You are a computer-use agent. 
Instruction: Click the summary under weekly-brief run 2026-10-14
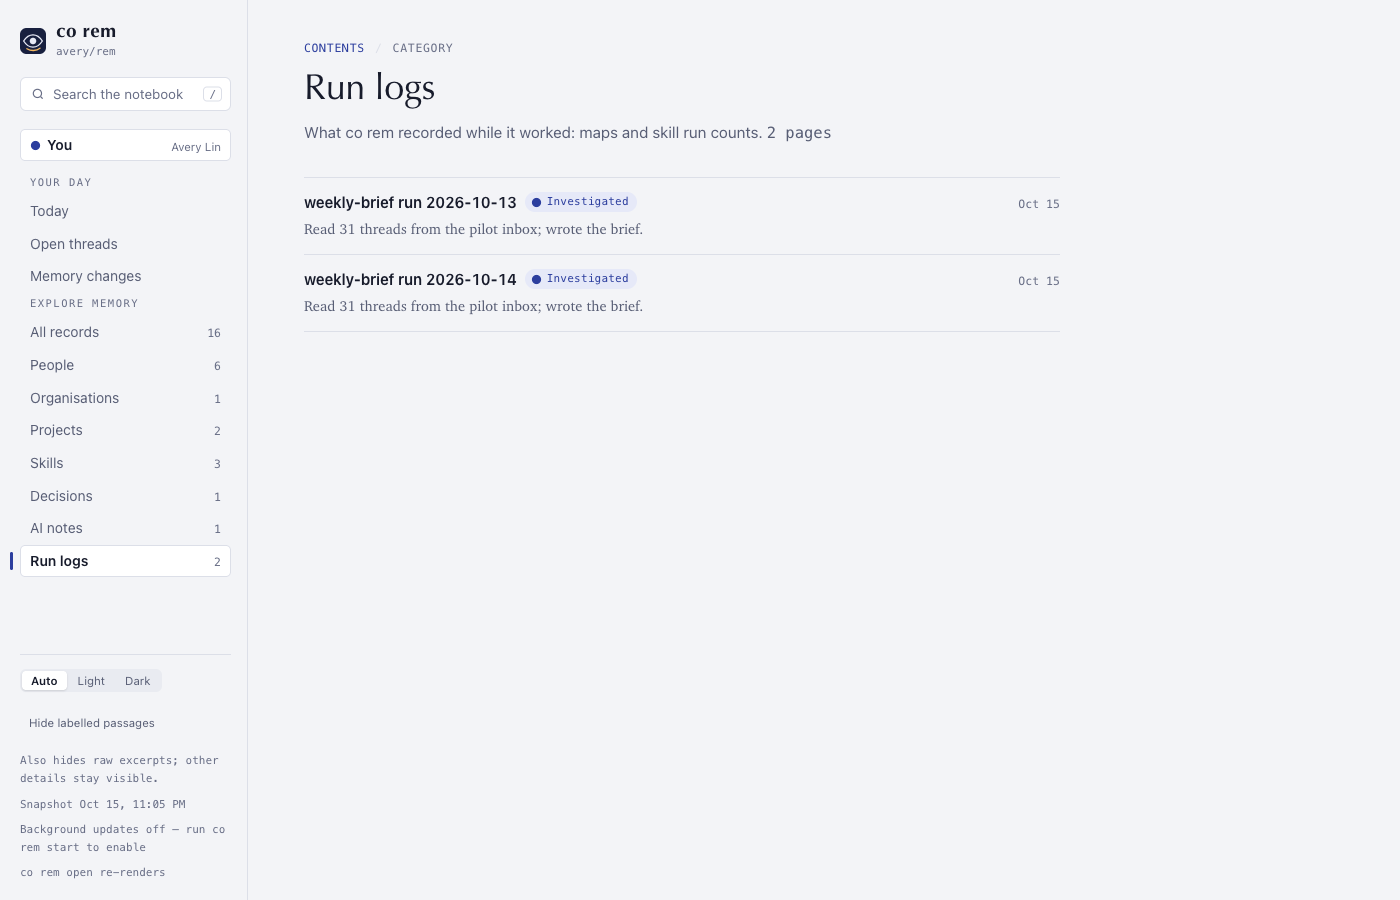pos(473,306)
